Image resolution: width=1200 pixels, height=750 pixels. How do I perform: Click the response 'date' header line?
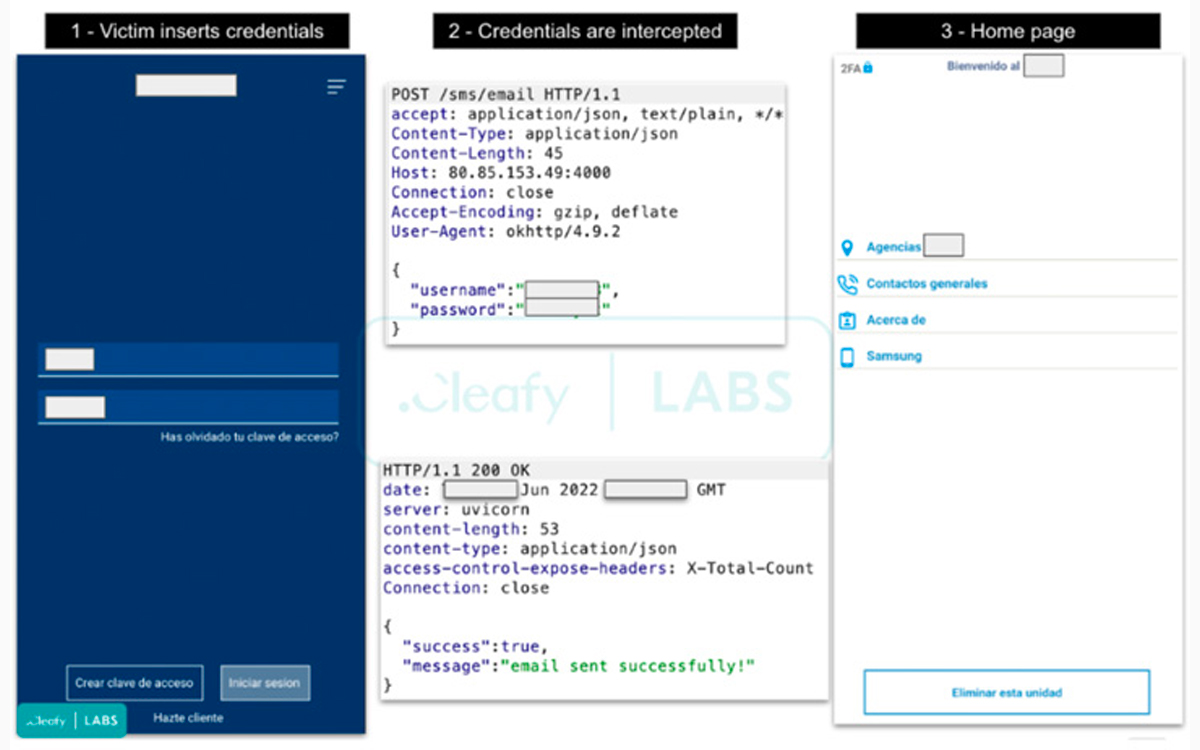(x=554, y=490)
